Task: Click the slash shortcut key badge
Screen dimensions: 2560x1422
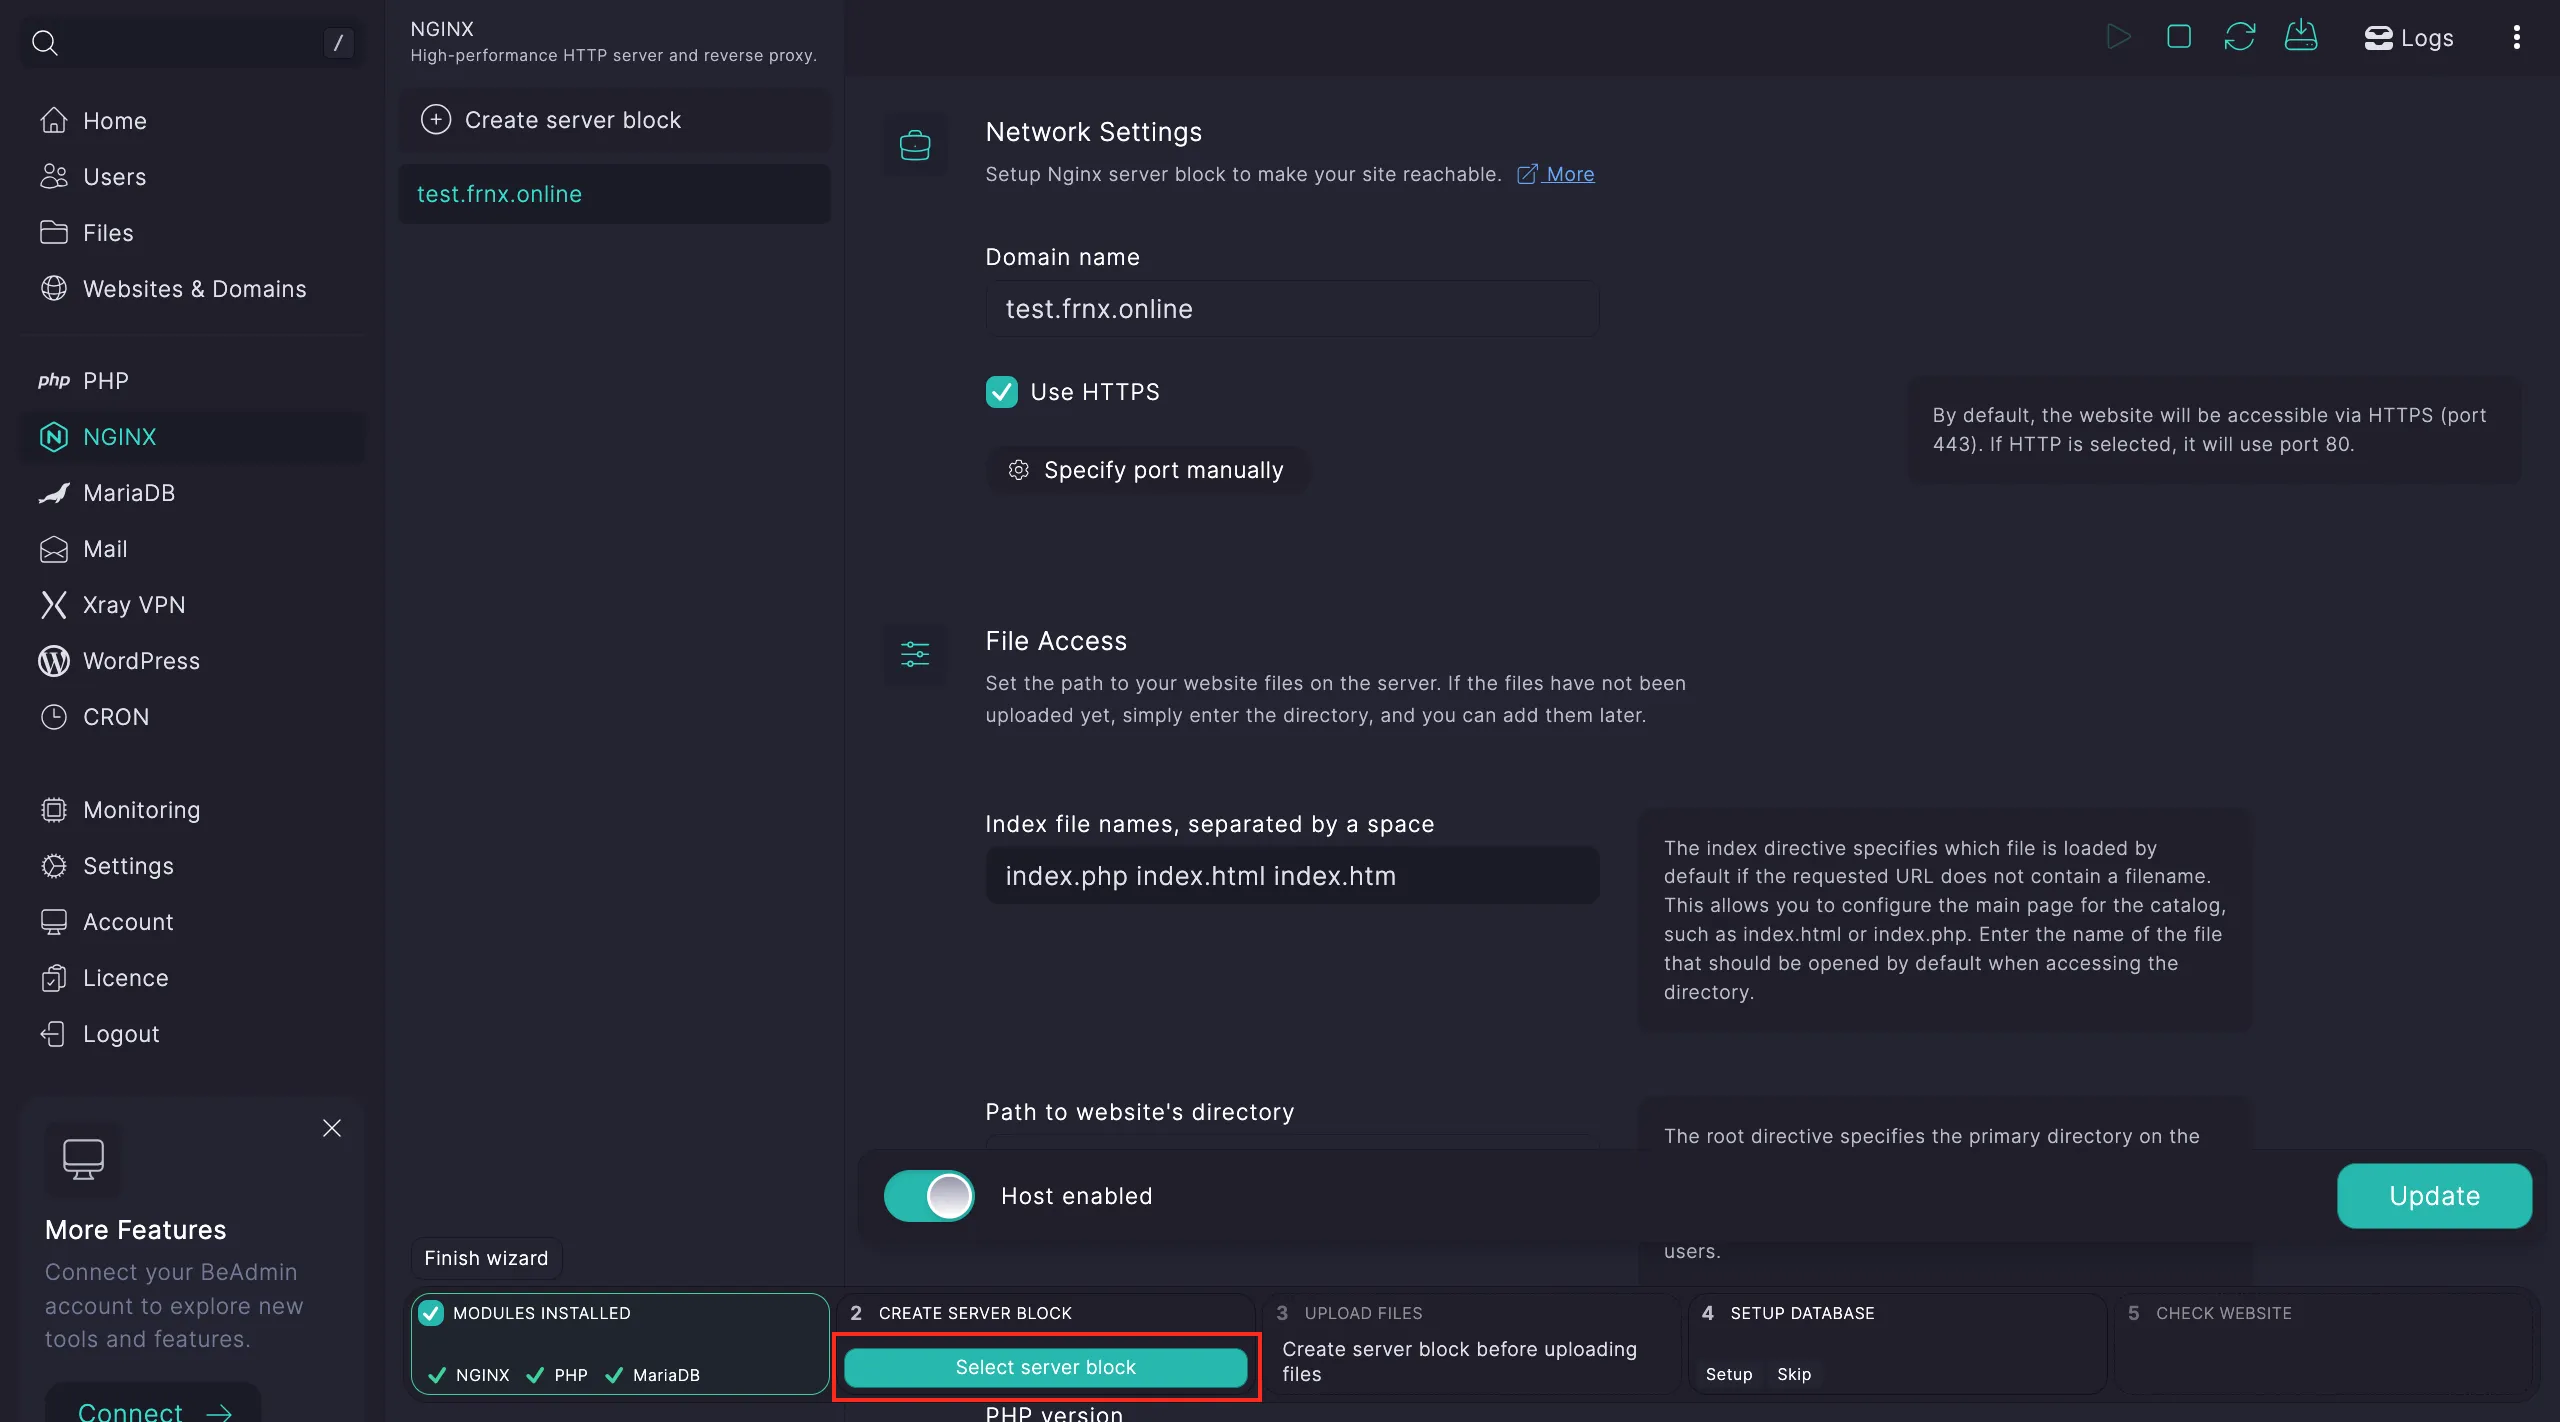Action: [338, 42]
